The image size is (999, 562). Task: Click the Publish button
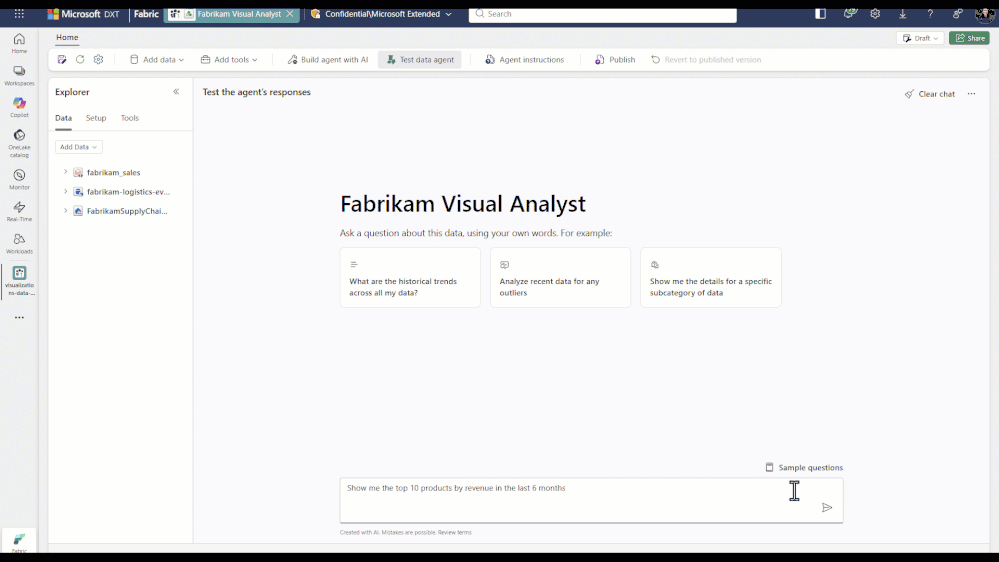pyautogui.click(x=615, y=59)
